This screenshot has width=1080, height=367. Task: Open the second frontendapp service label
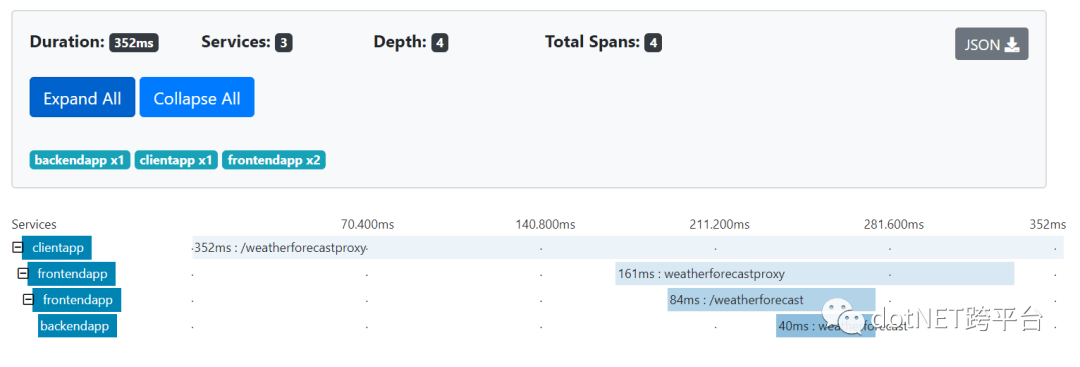coord(77,300)
